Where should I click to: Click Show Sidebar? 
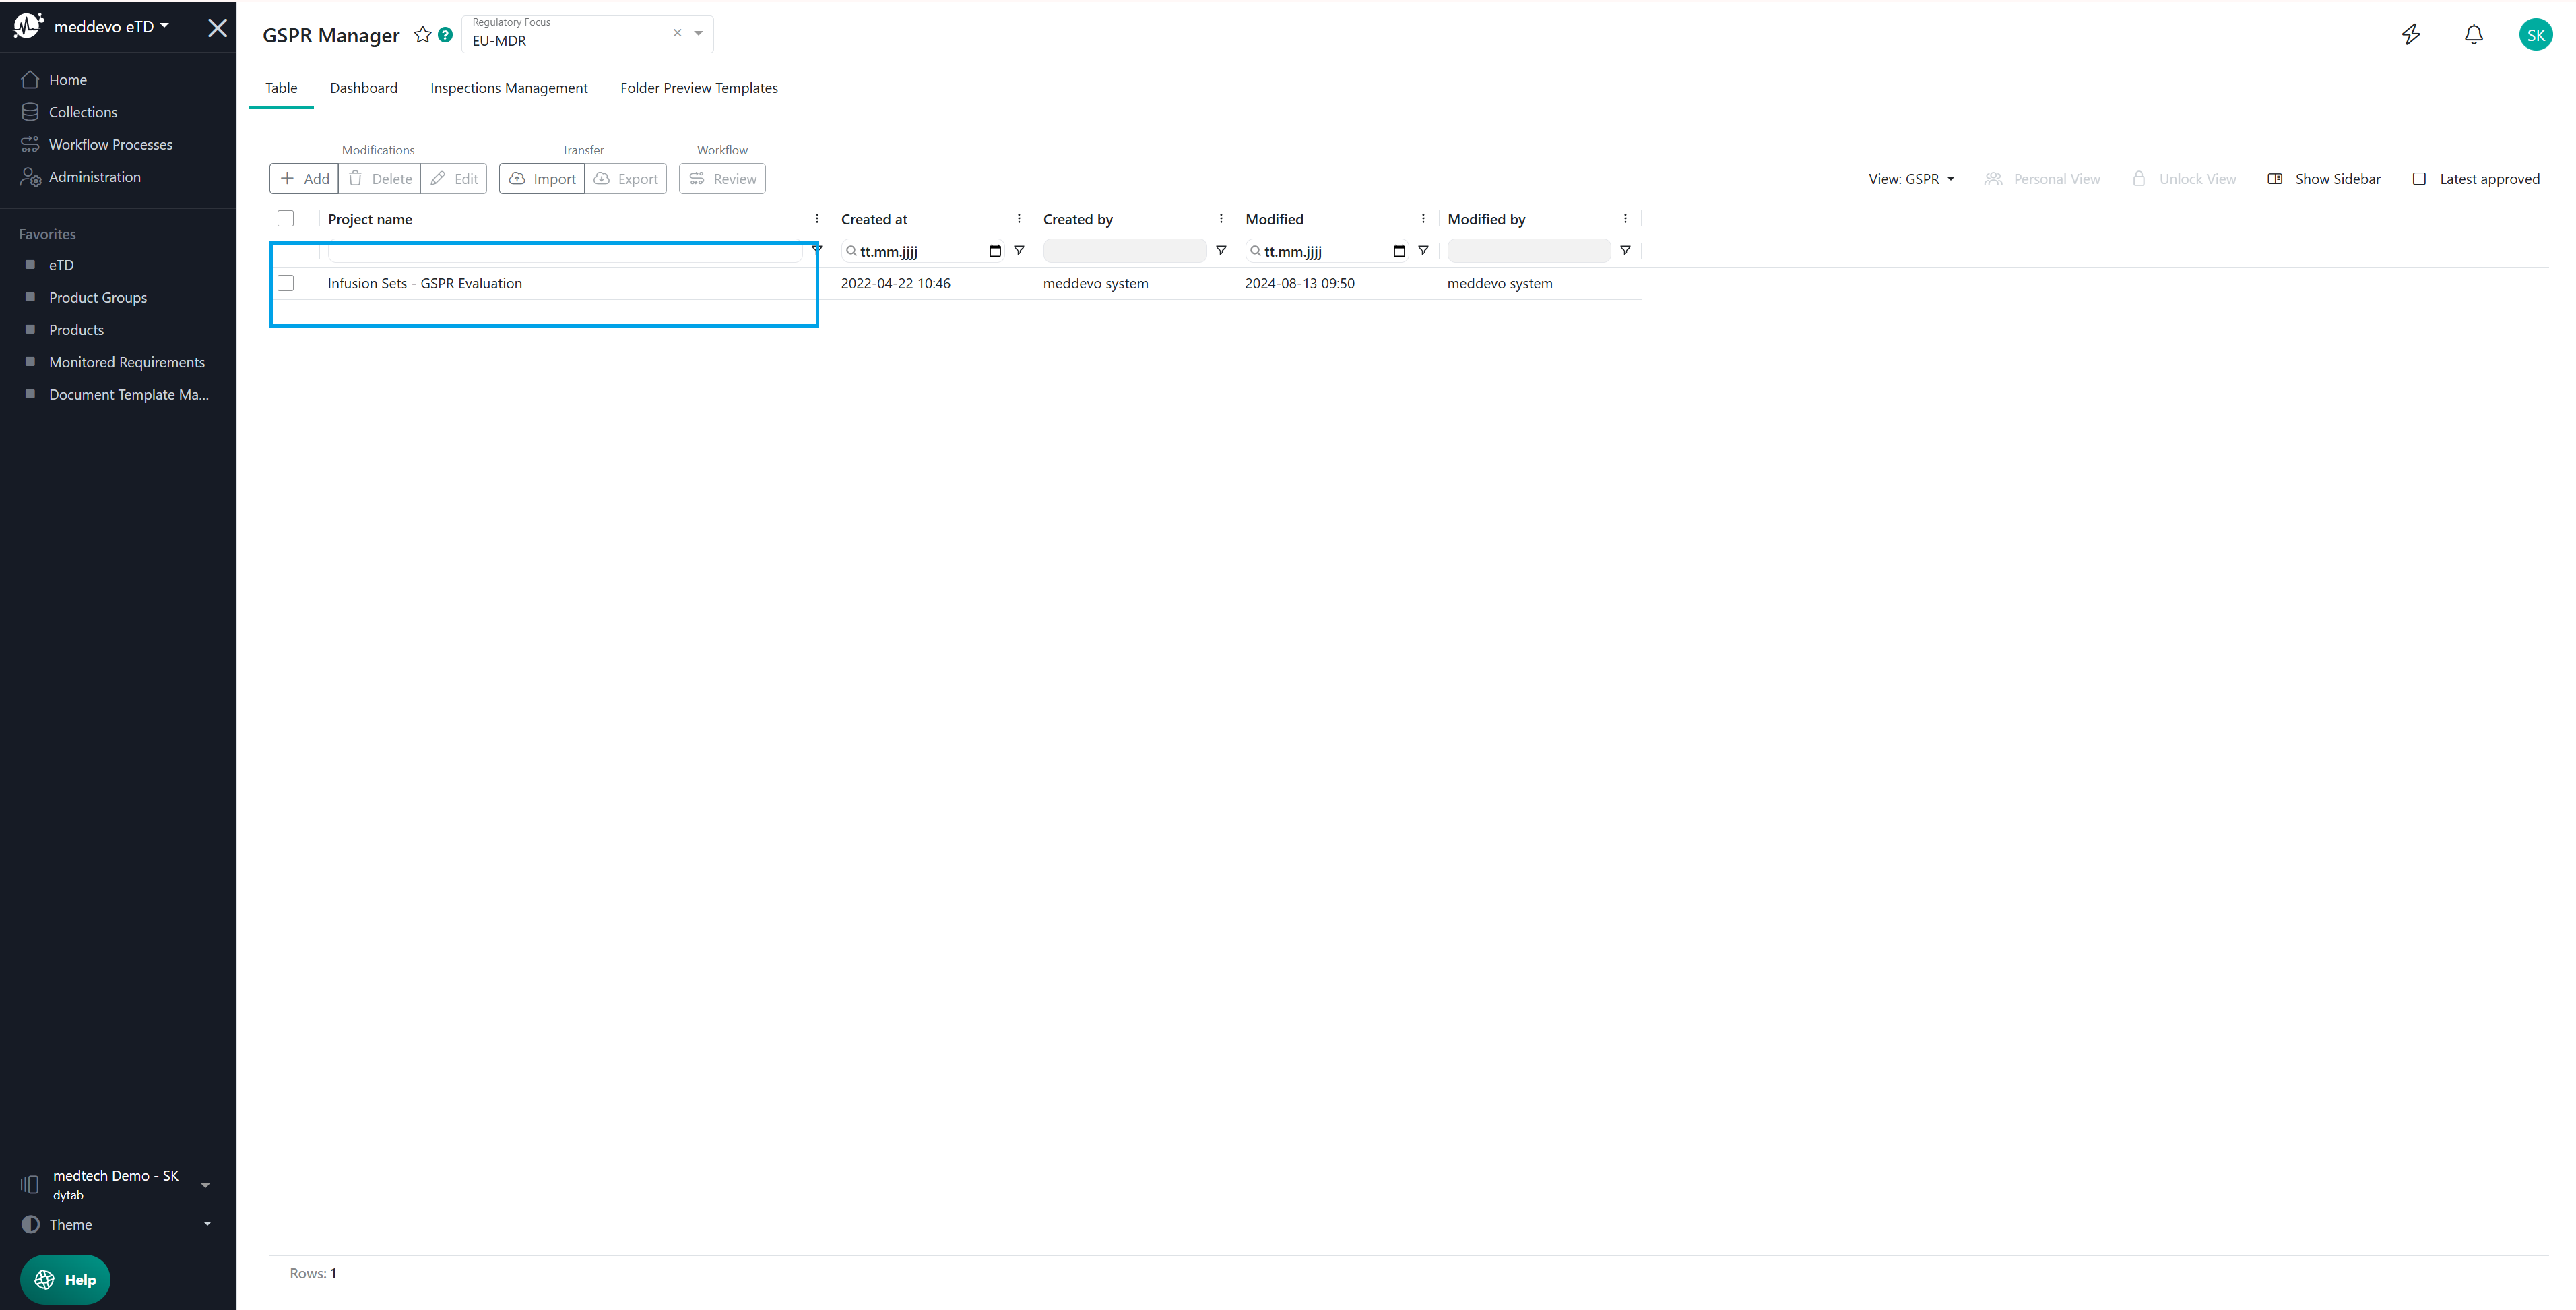pos(2324,179)
